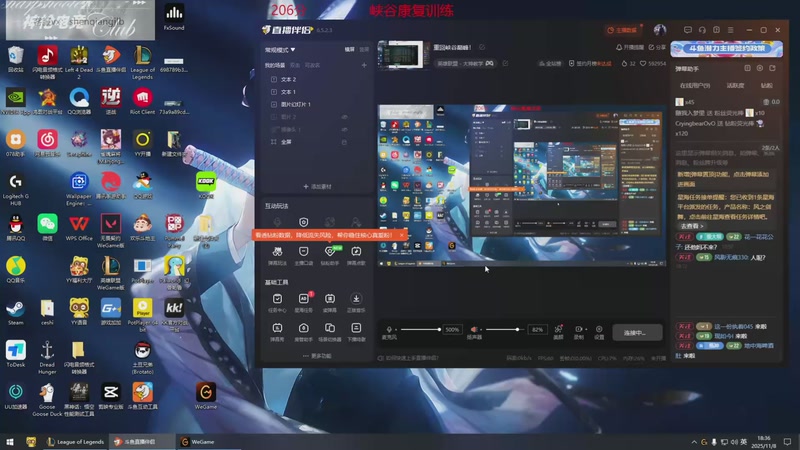Select the 活跃度 tab in danmu panel
Screen dimensions: 800x450
(735, 86)
